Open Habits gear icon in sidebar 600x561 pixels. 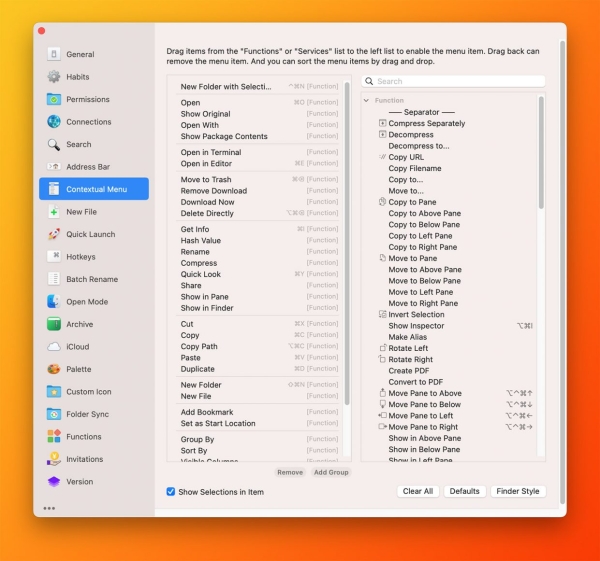pos(54,77)
